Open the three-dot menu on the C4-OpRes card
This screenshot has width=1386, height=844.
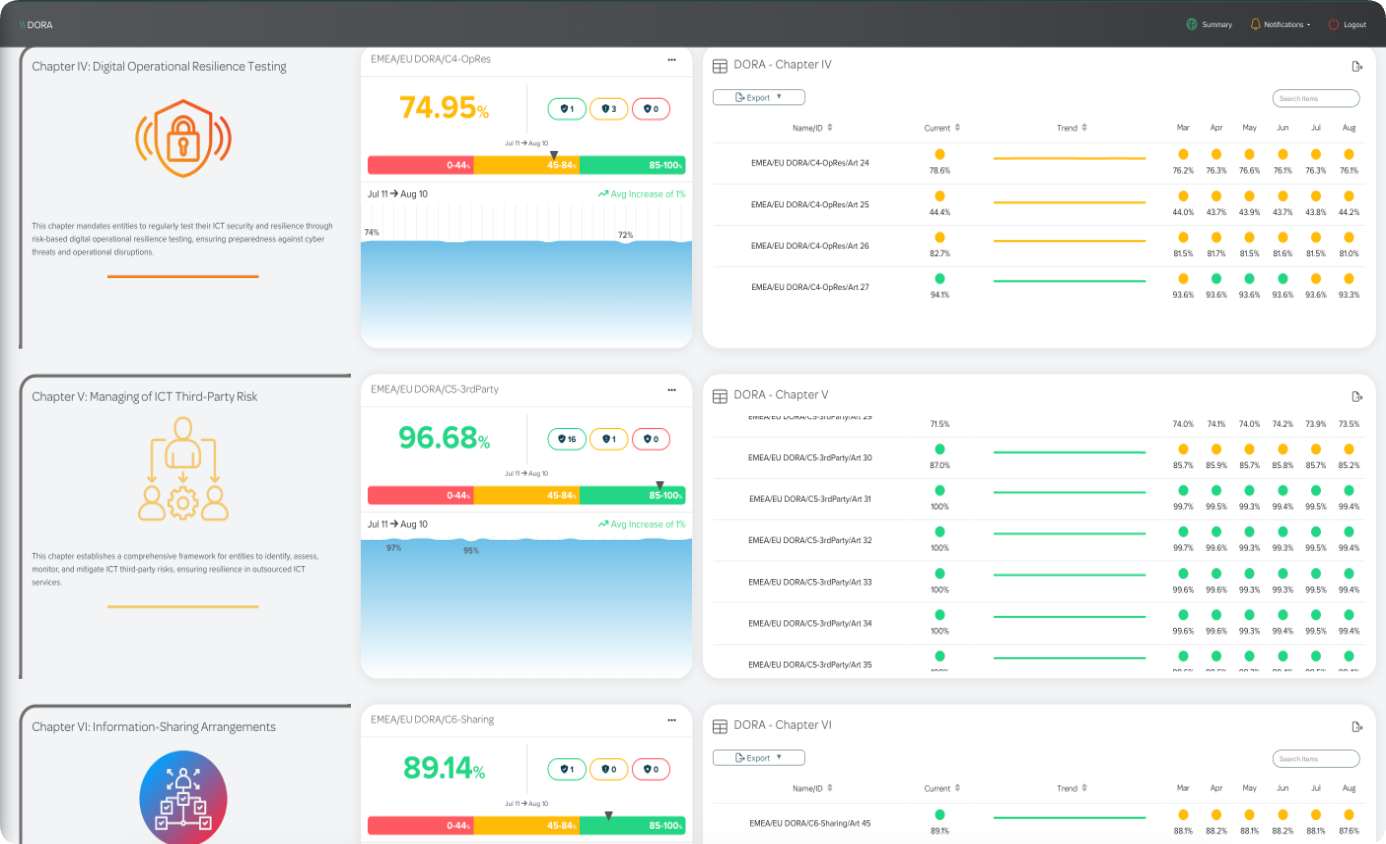coord(672,60)
